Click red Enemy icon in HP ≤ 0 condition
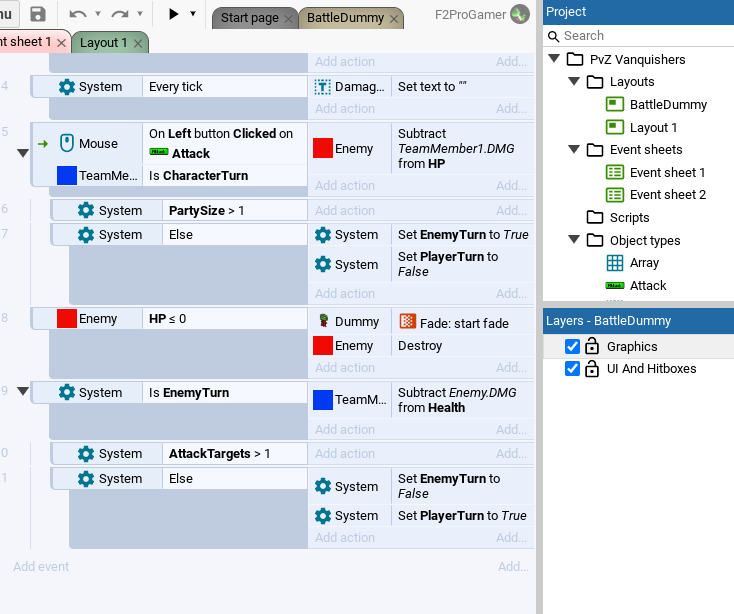Screen dimensions: 734x614 coord(67,318)
